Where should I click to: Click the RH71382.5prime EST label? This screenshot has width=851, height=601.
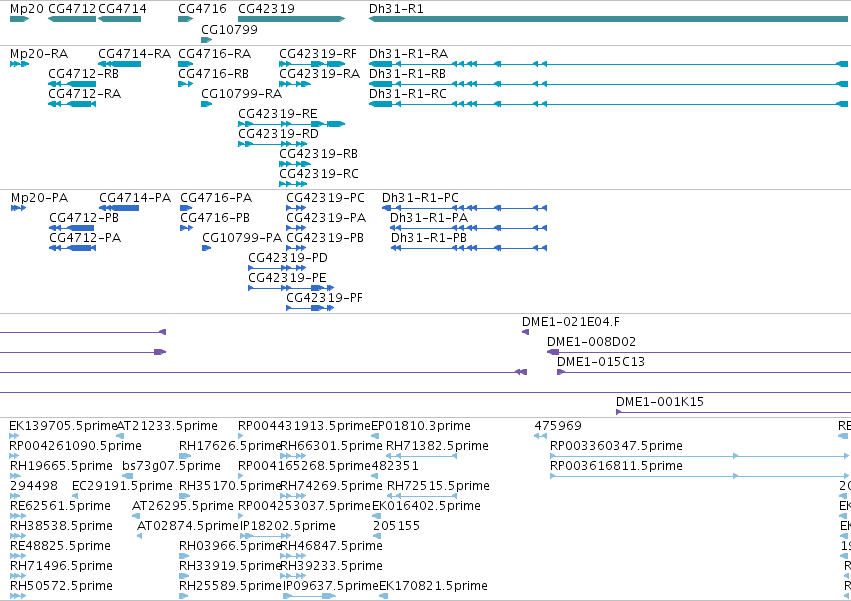pos(437,446)
